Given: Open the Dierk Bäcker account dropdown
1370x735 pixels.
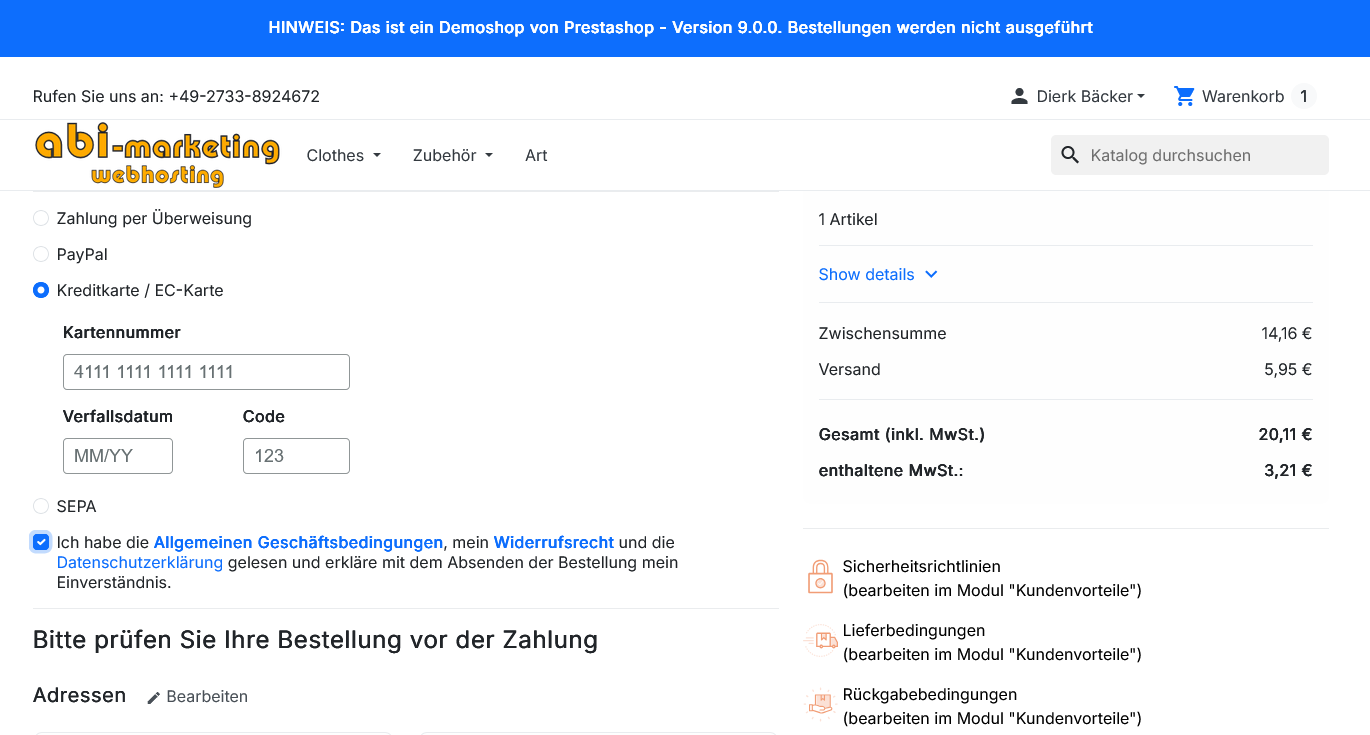Looking at the screenshot, I should (1077, 96).
